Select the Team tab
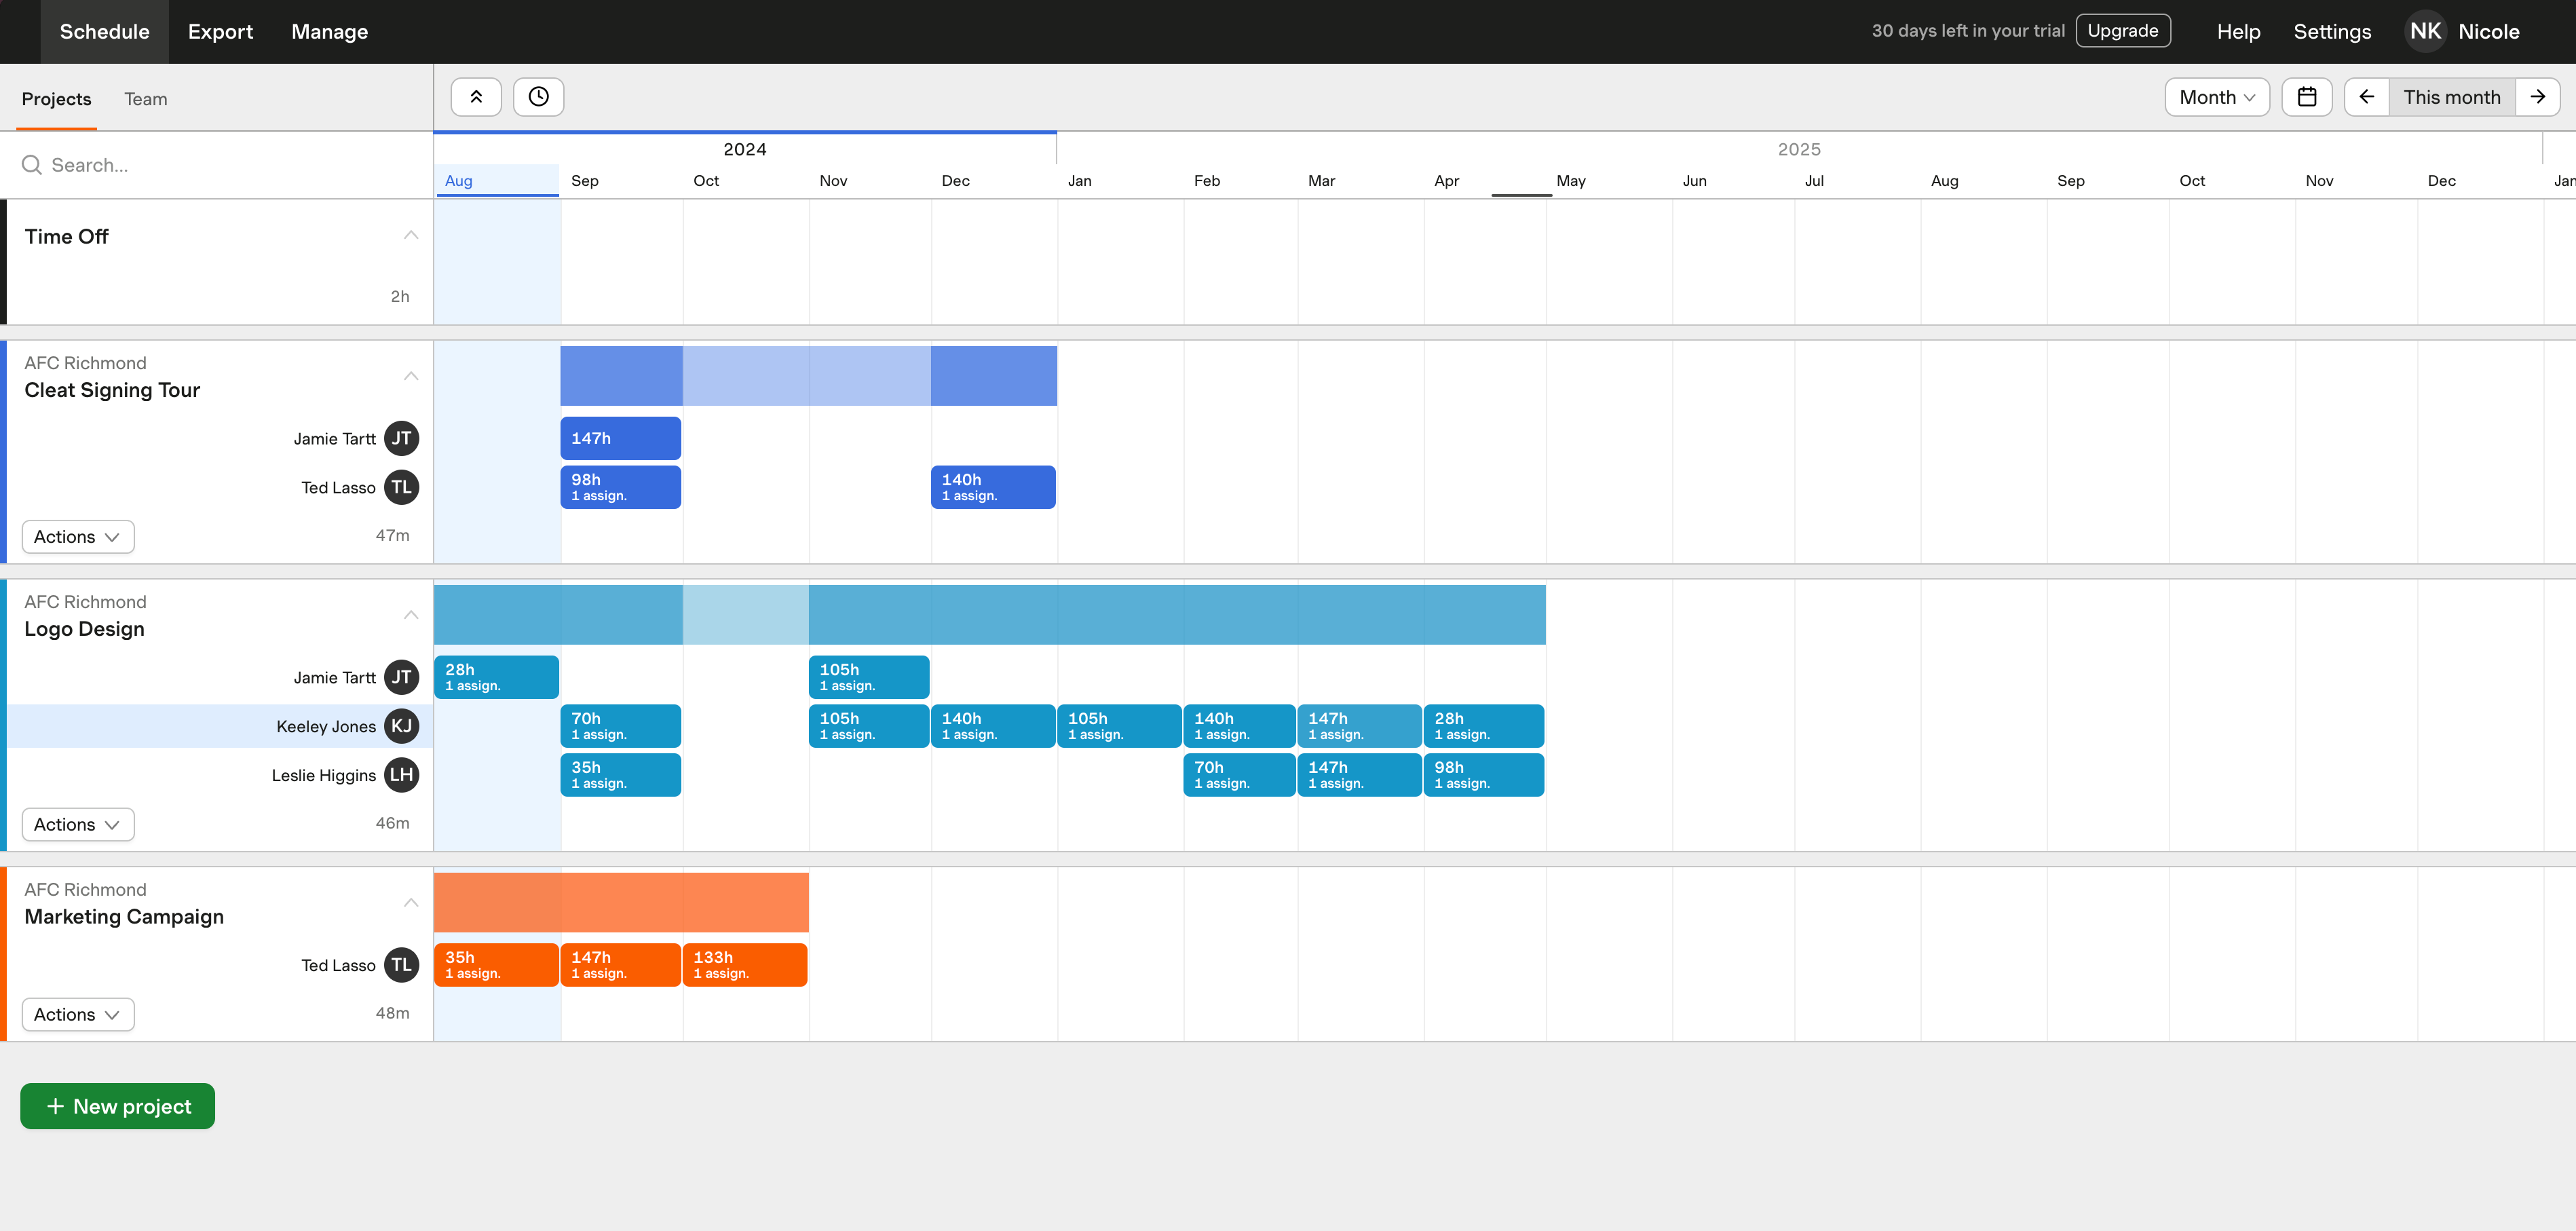 click(145, 98)
